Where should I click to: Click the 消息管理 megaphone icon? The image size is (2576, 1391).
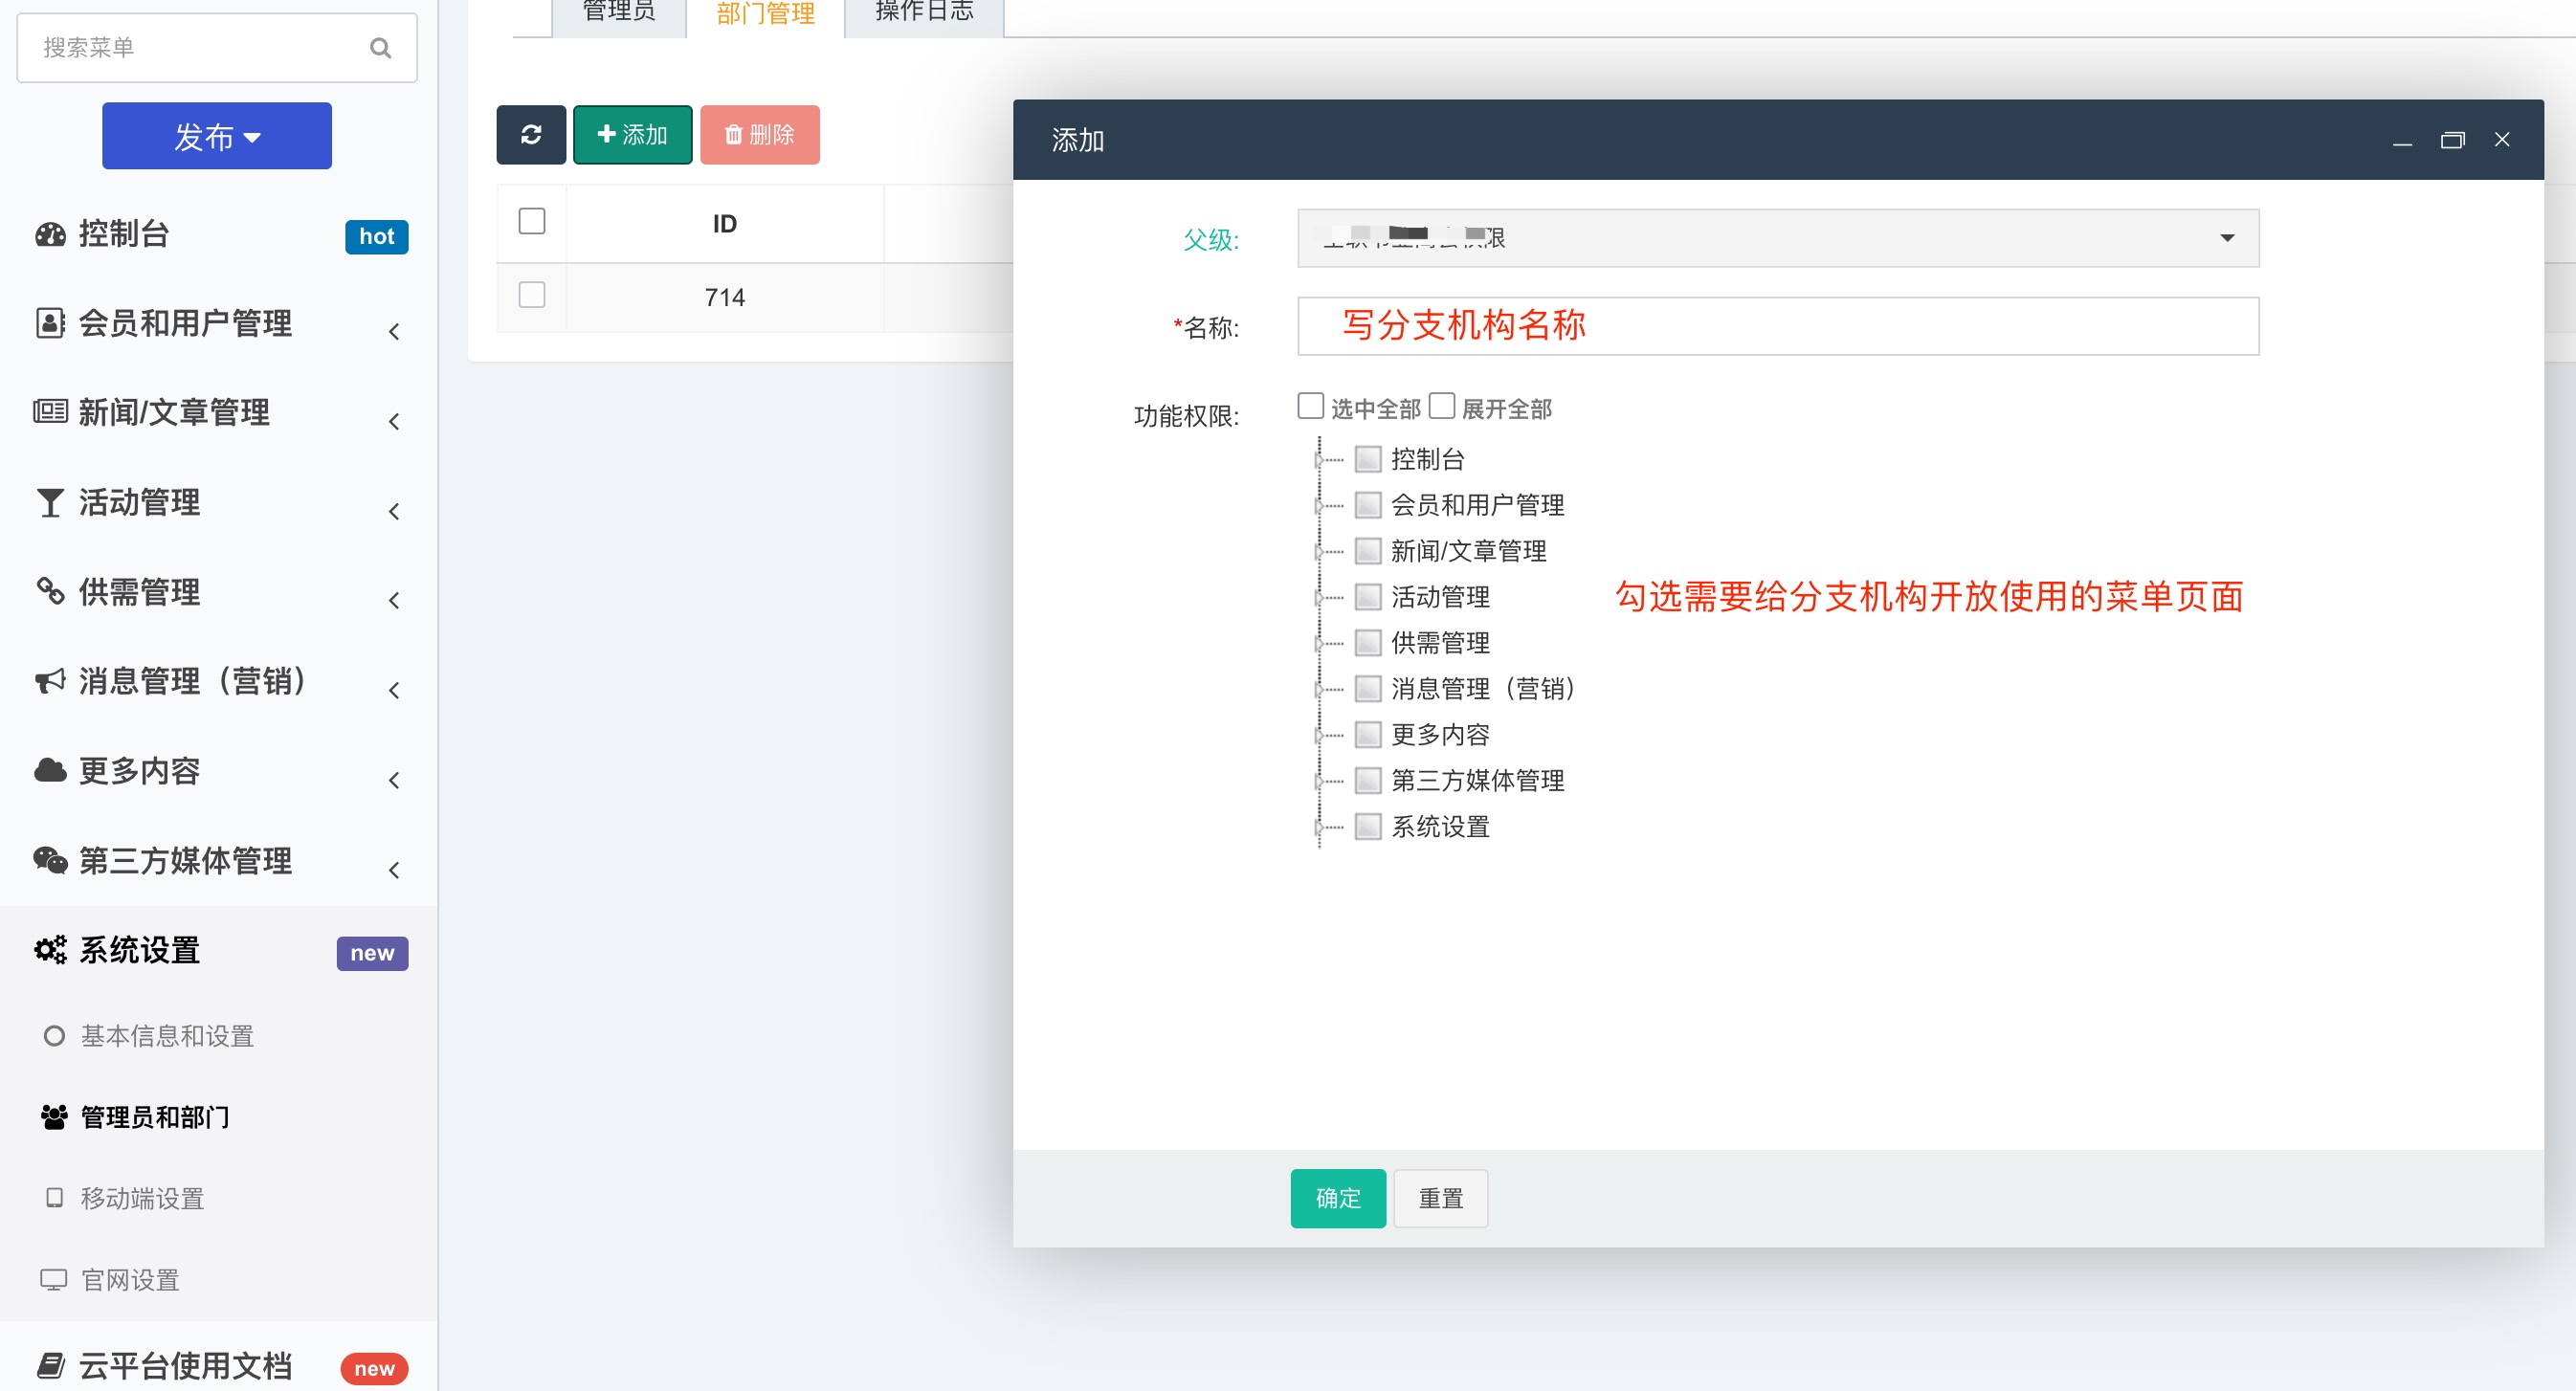50,681
